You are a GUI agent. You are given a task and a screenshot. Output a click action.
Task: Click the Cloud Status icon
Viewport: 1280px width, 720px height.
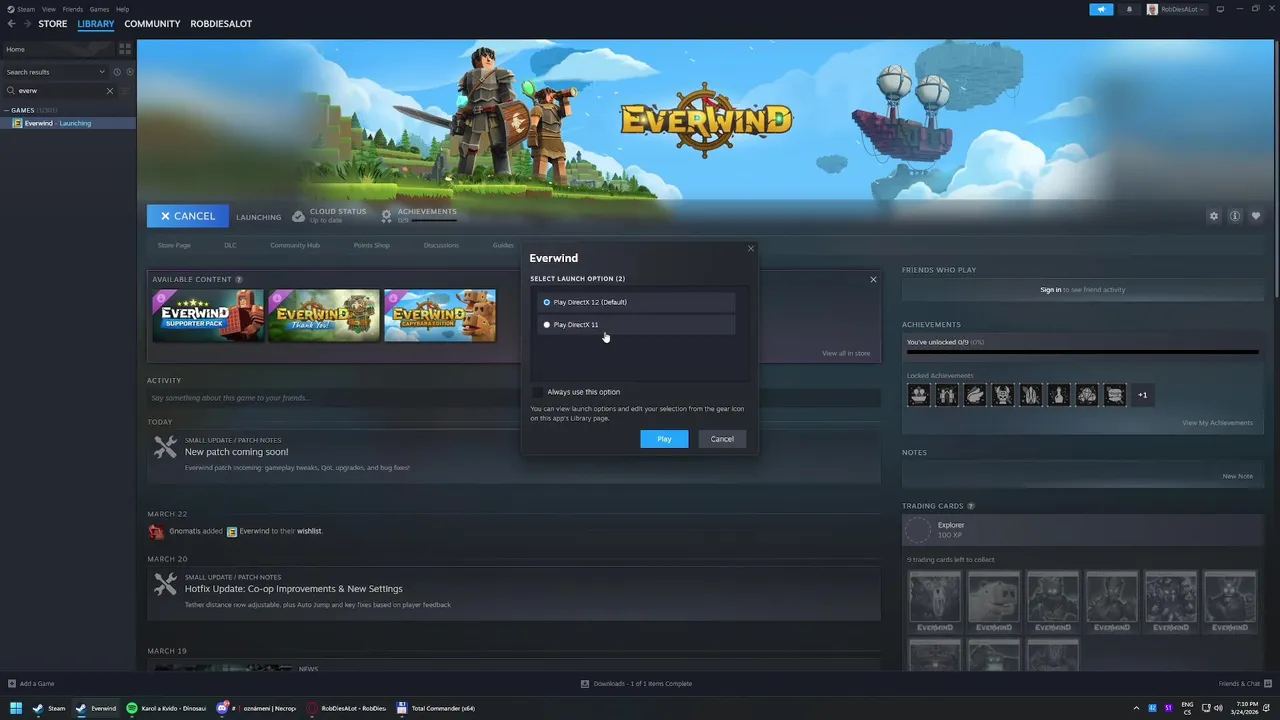298,216
